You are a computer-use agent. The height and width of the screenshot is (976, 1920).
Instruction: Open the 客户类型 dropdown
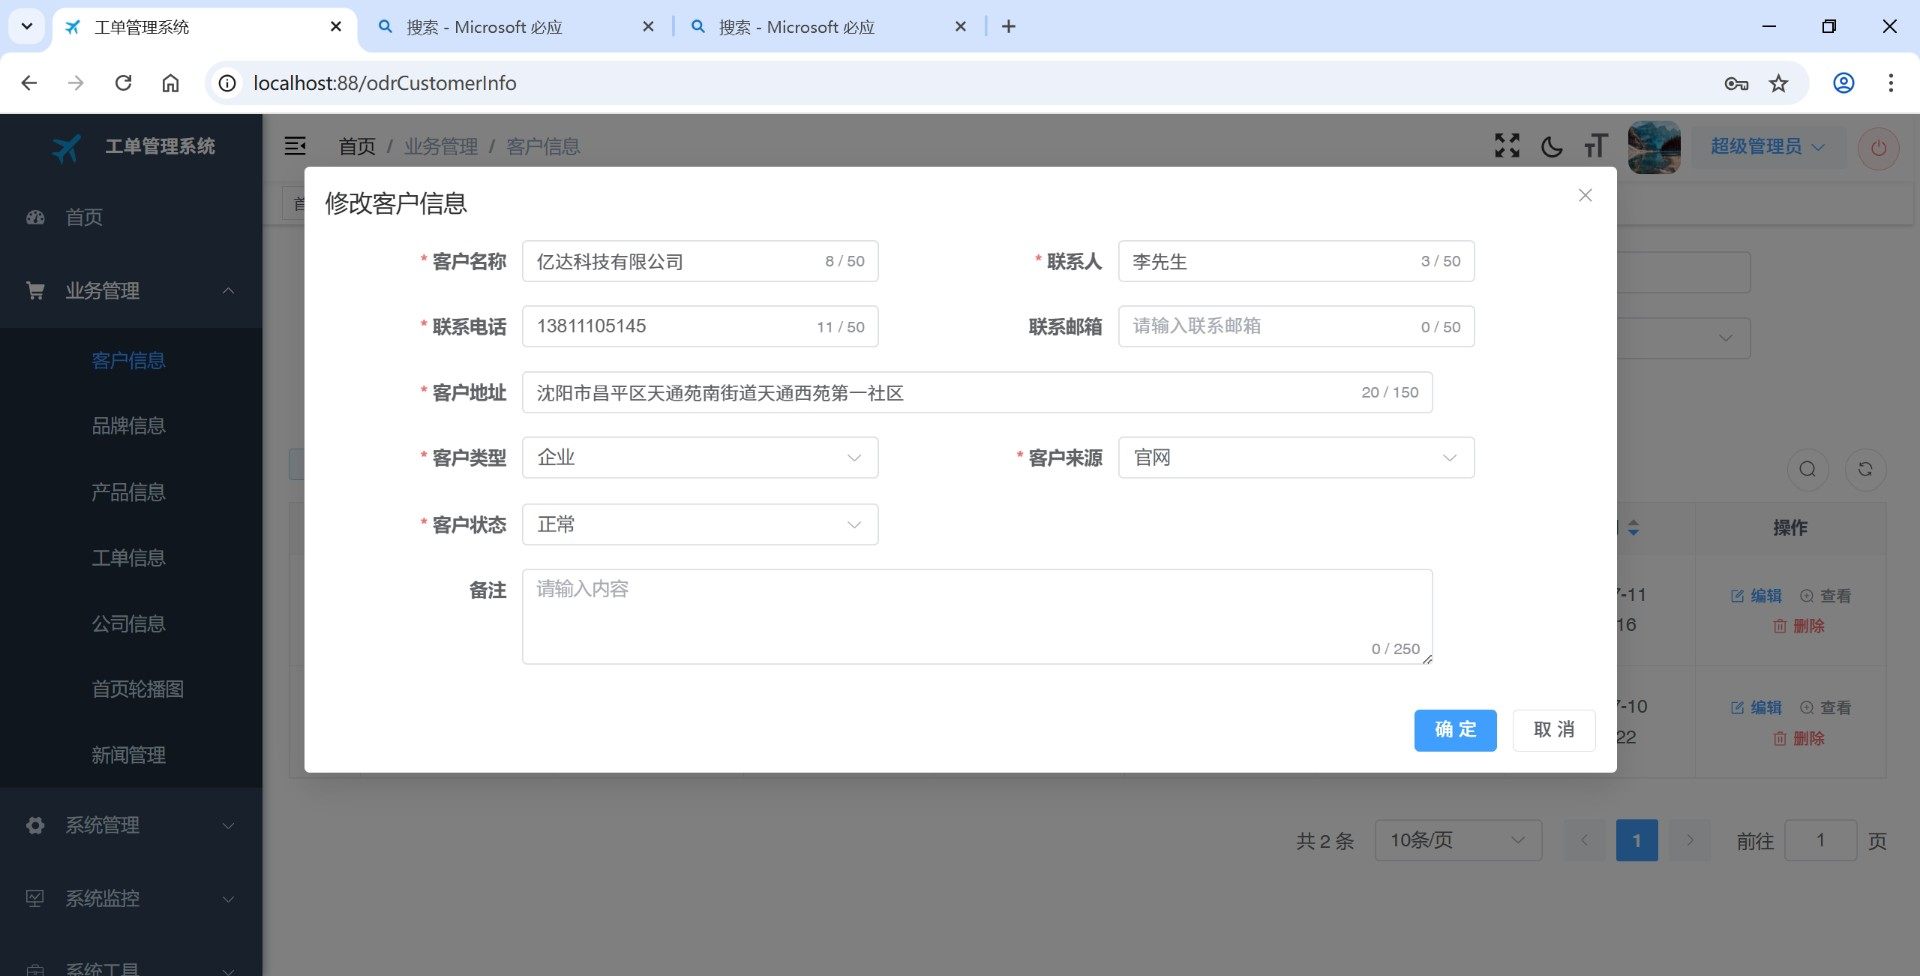(x=699, y=458)
